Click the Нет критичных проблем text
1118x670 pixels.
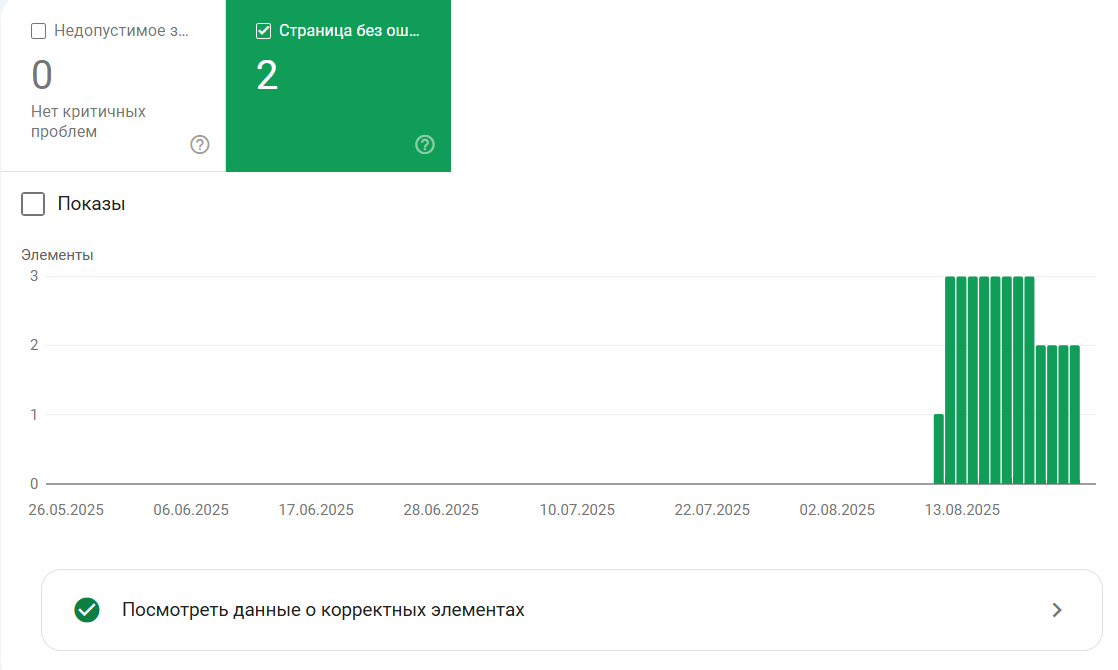[88, 122]
